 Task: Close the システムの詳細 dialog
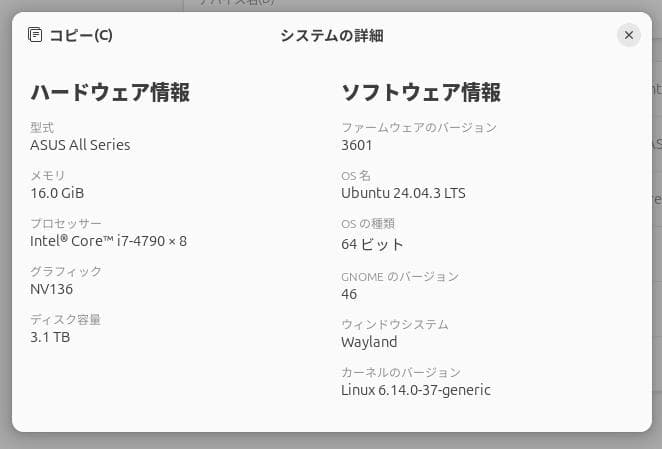[628, 35]
